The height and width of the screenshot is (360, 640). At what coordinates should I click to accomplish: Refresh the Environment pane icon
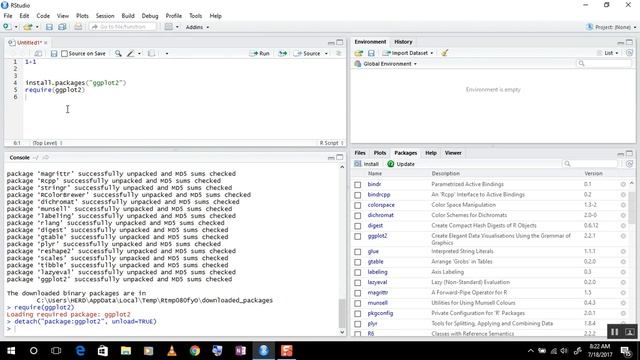(629, 53)
